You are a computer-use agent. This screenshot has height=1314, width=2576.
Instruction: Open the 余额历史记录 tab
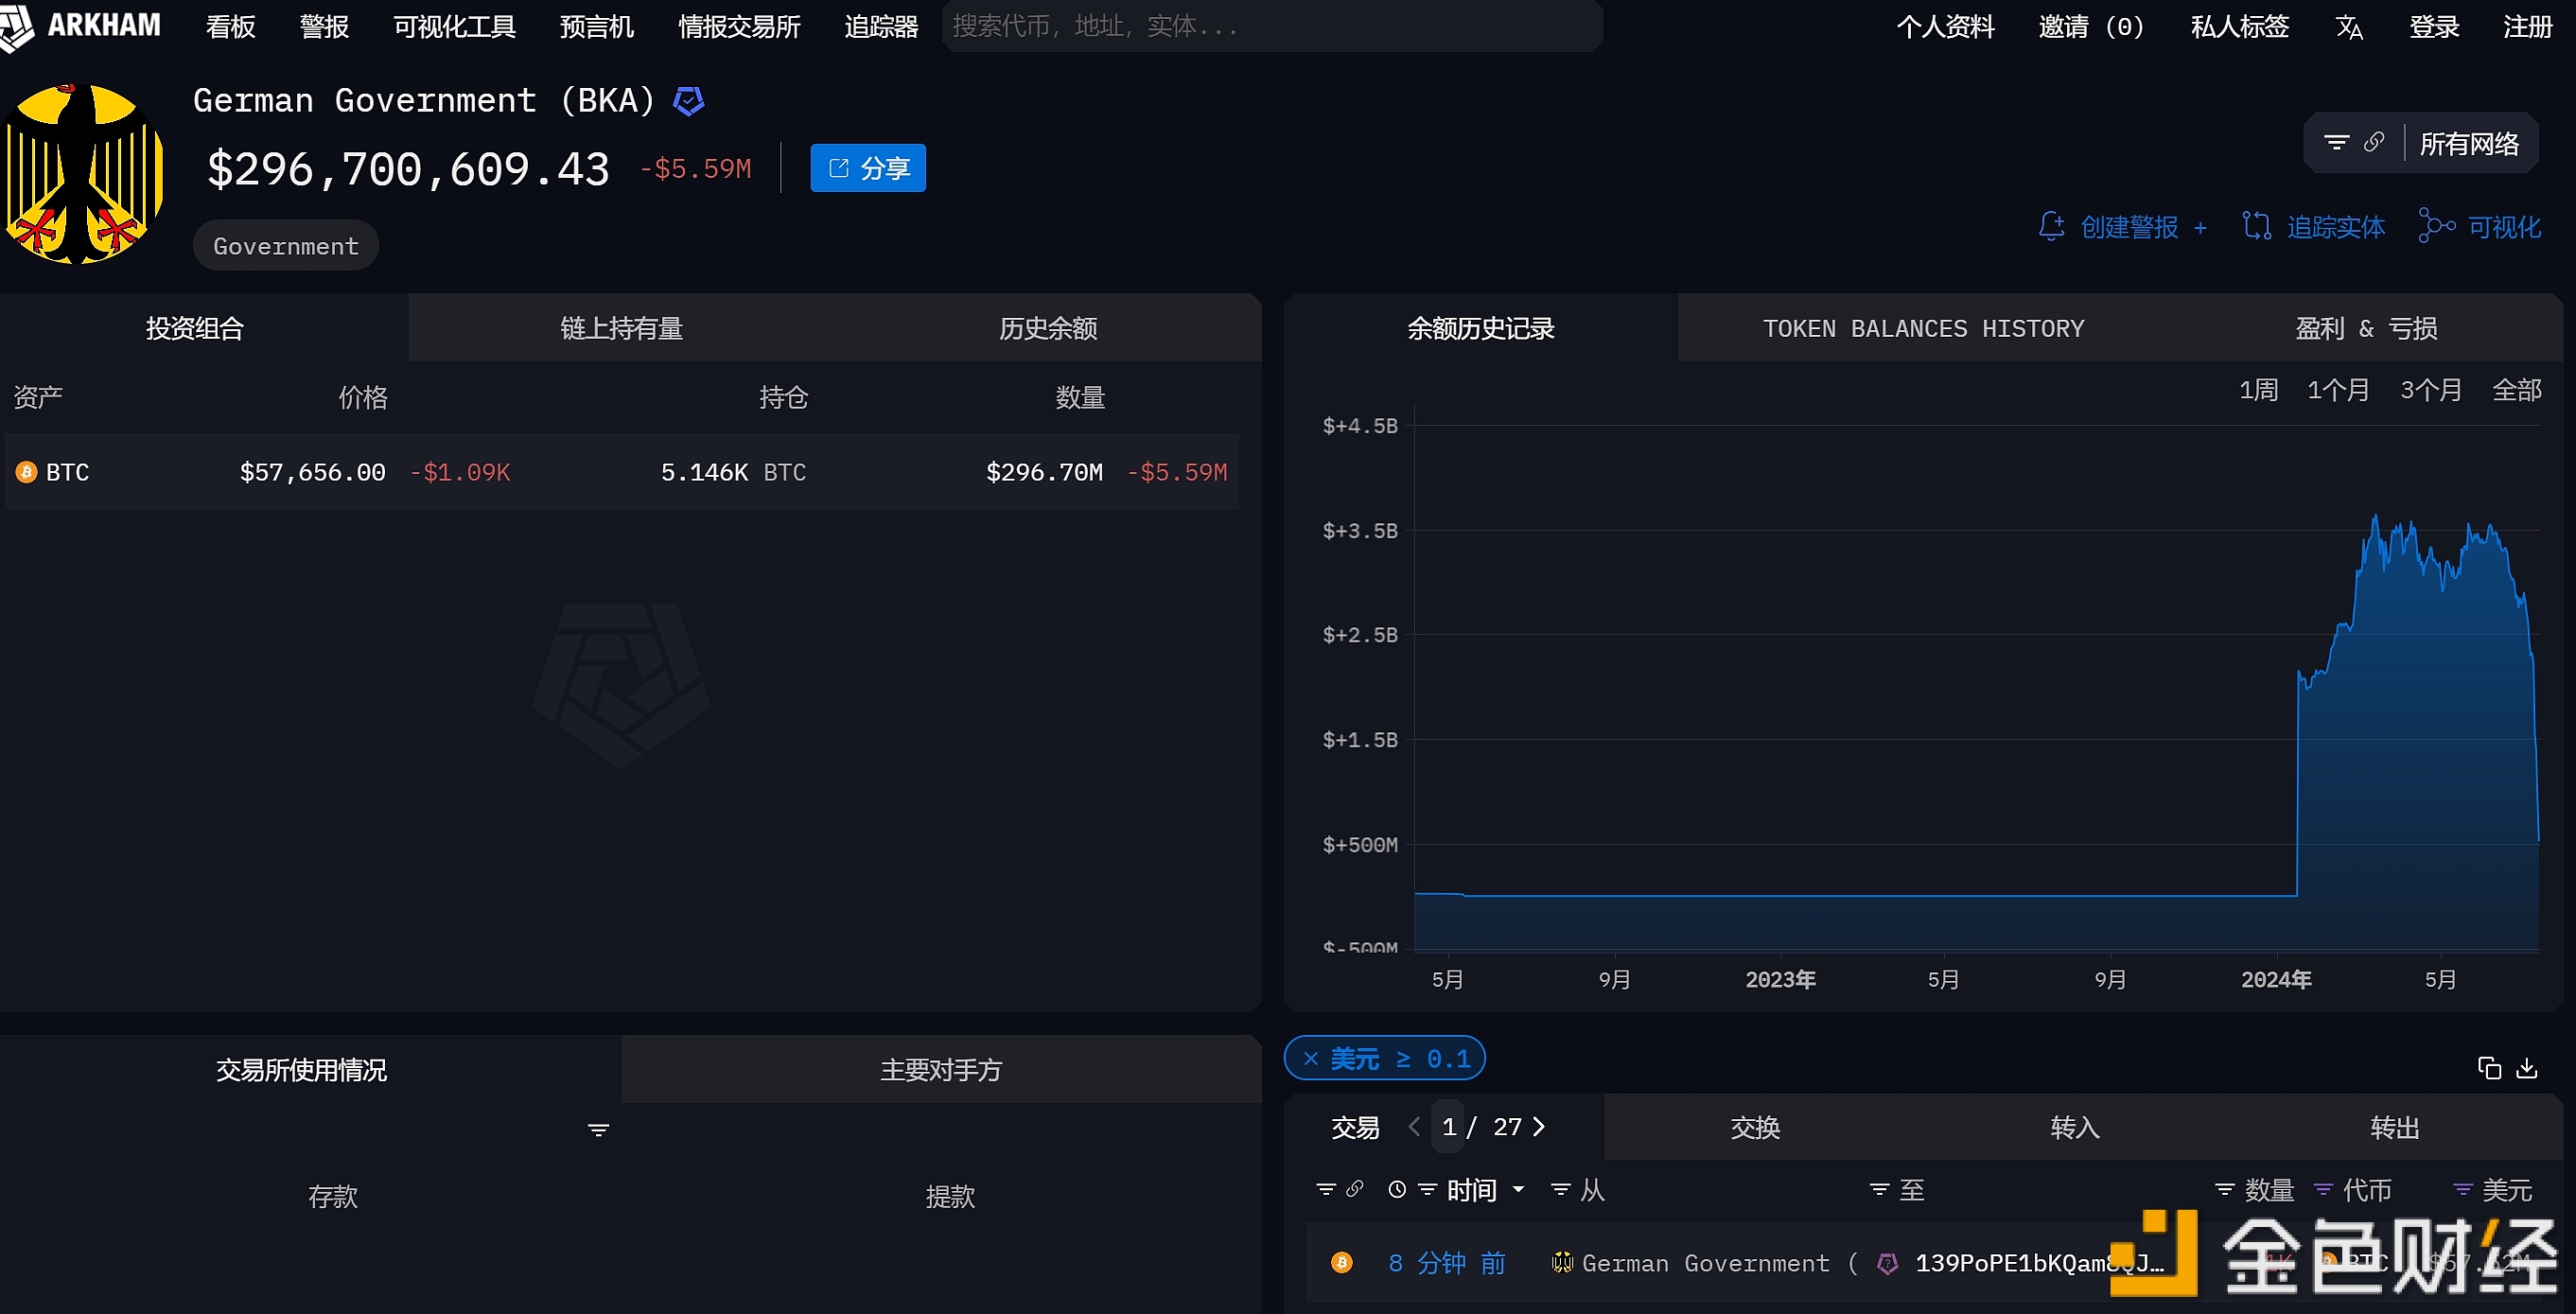tap(1481, 328)
